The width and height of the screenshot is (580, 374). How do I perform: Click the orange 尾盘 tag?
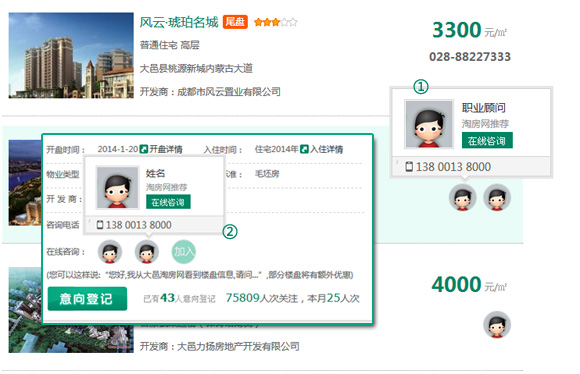[x=235, y=22]
